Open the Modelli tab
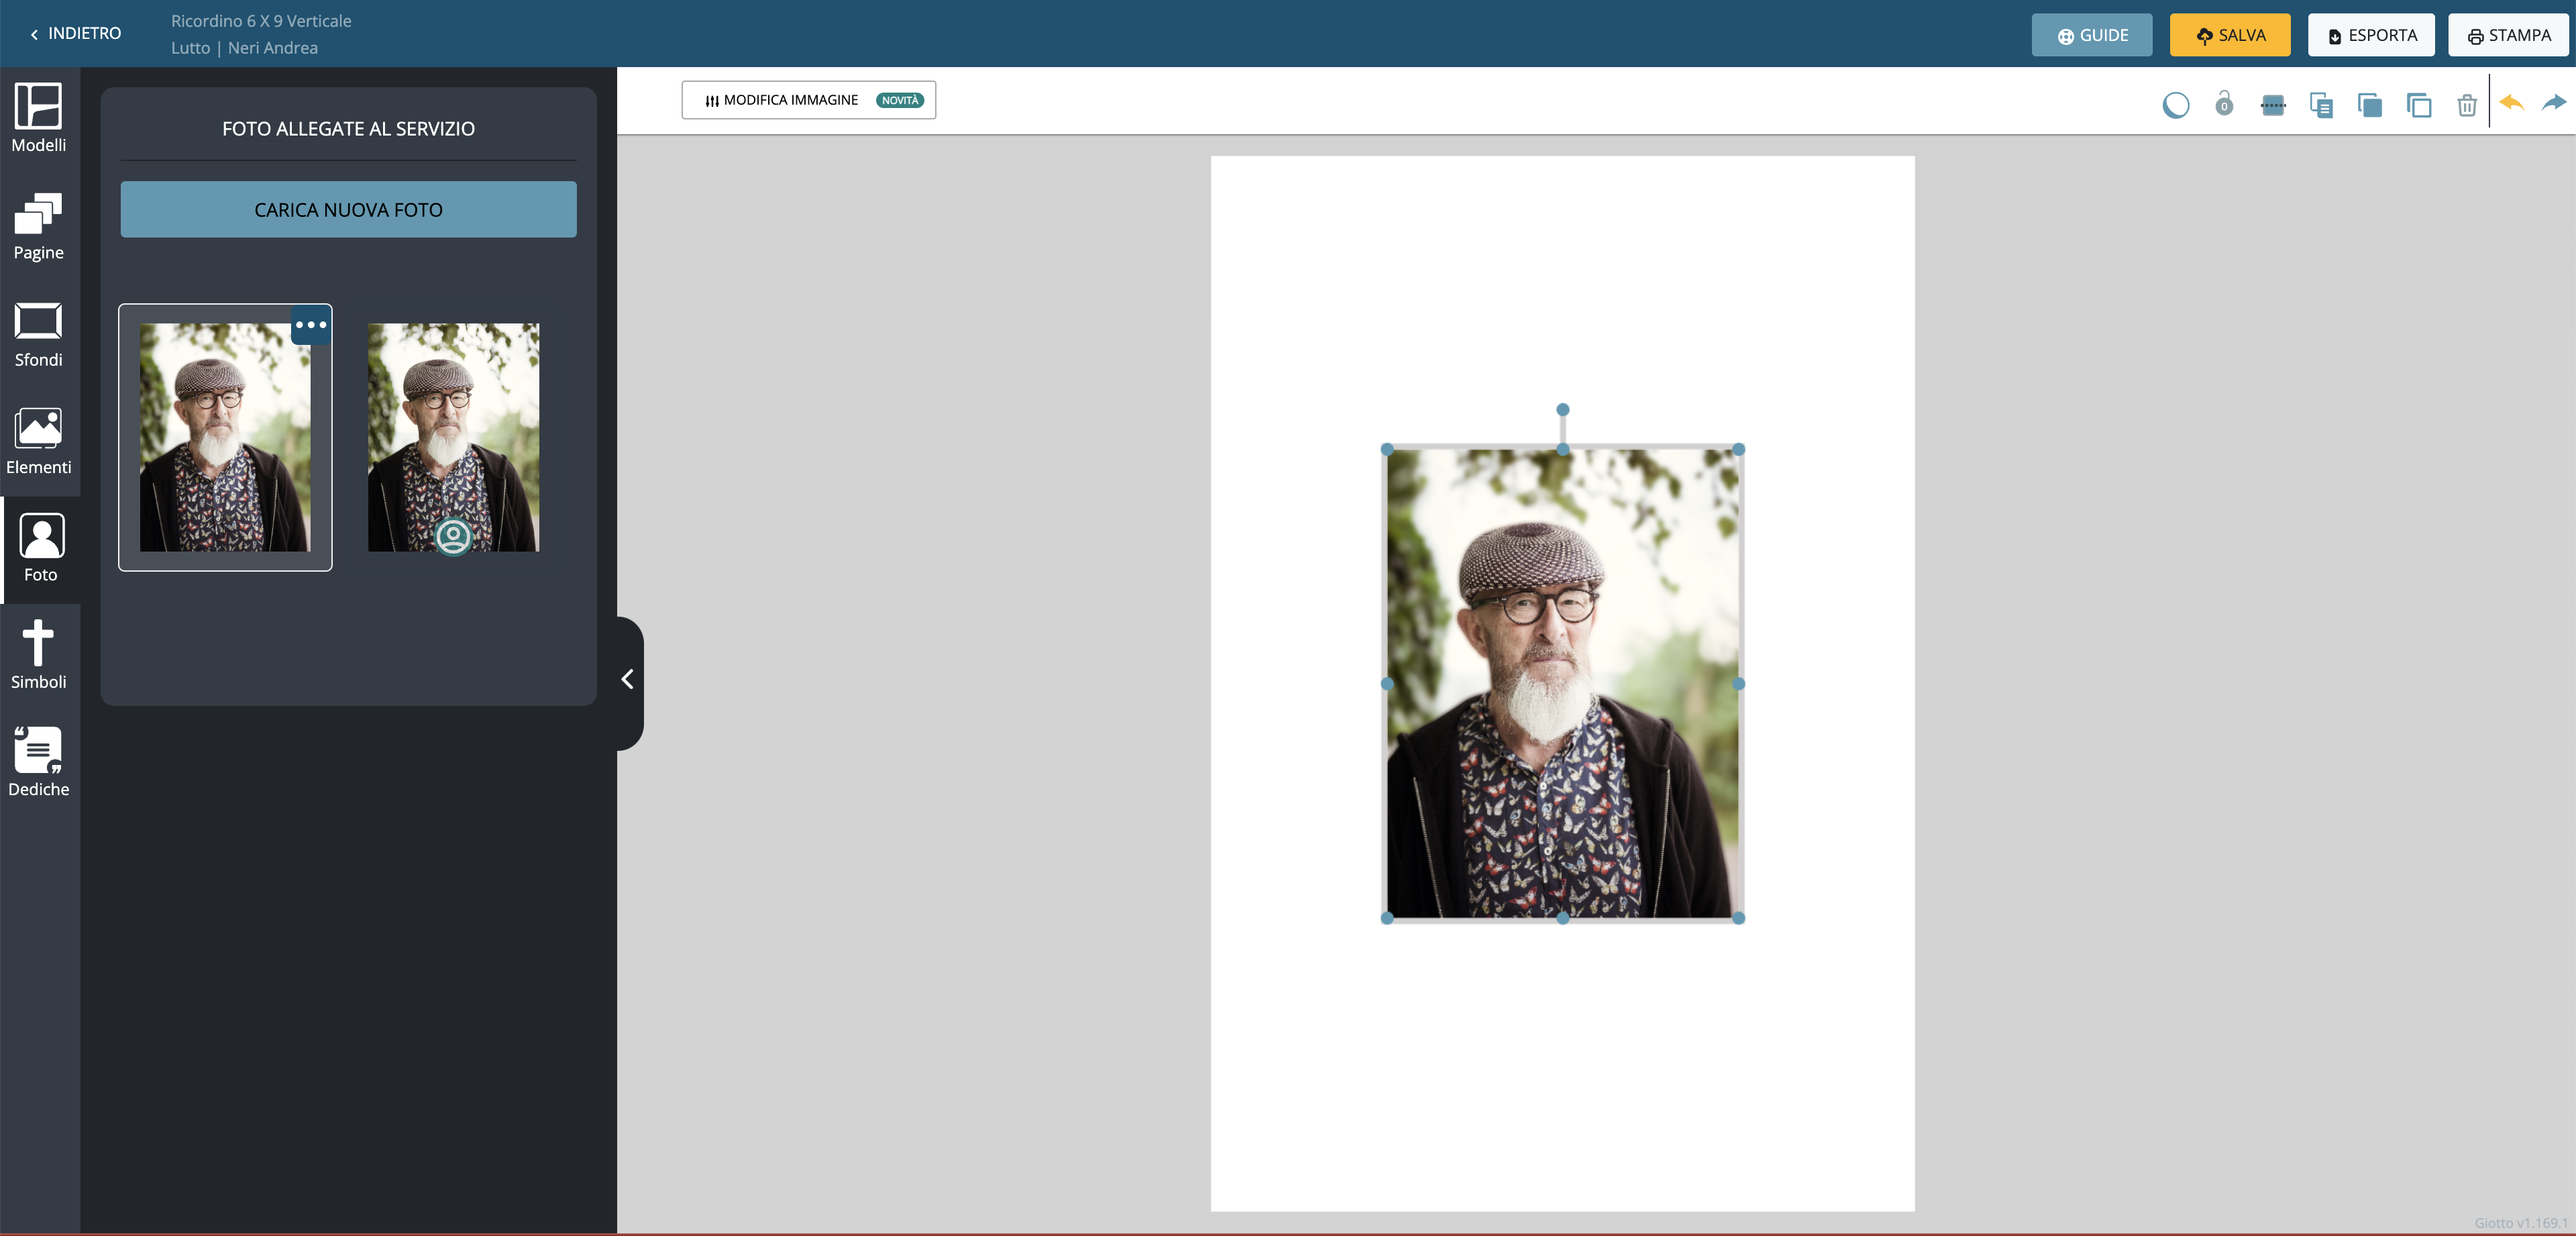Viewport: 2576px width, 1236px height. point(39,118)
